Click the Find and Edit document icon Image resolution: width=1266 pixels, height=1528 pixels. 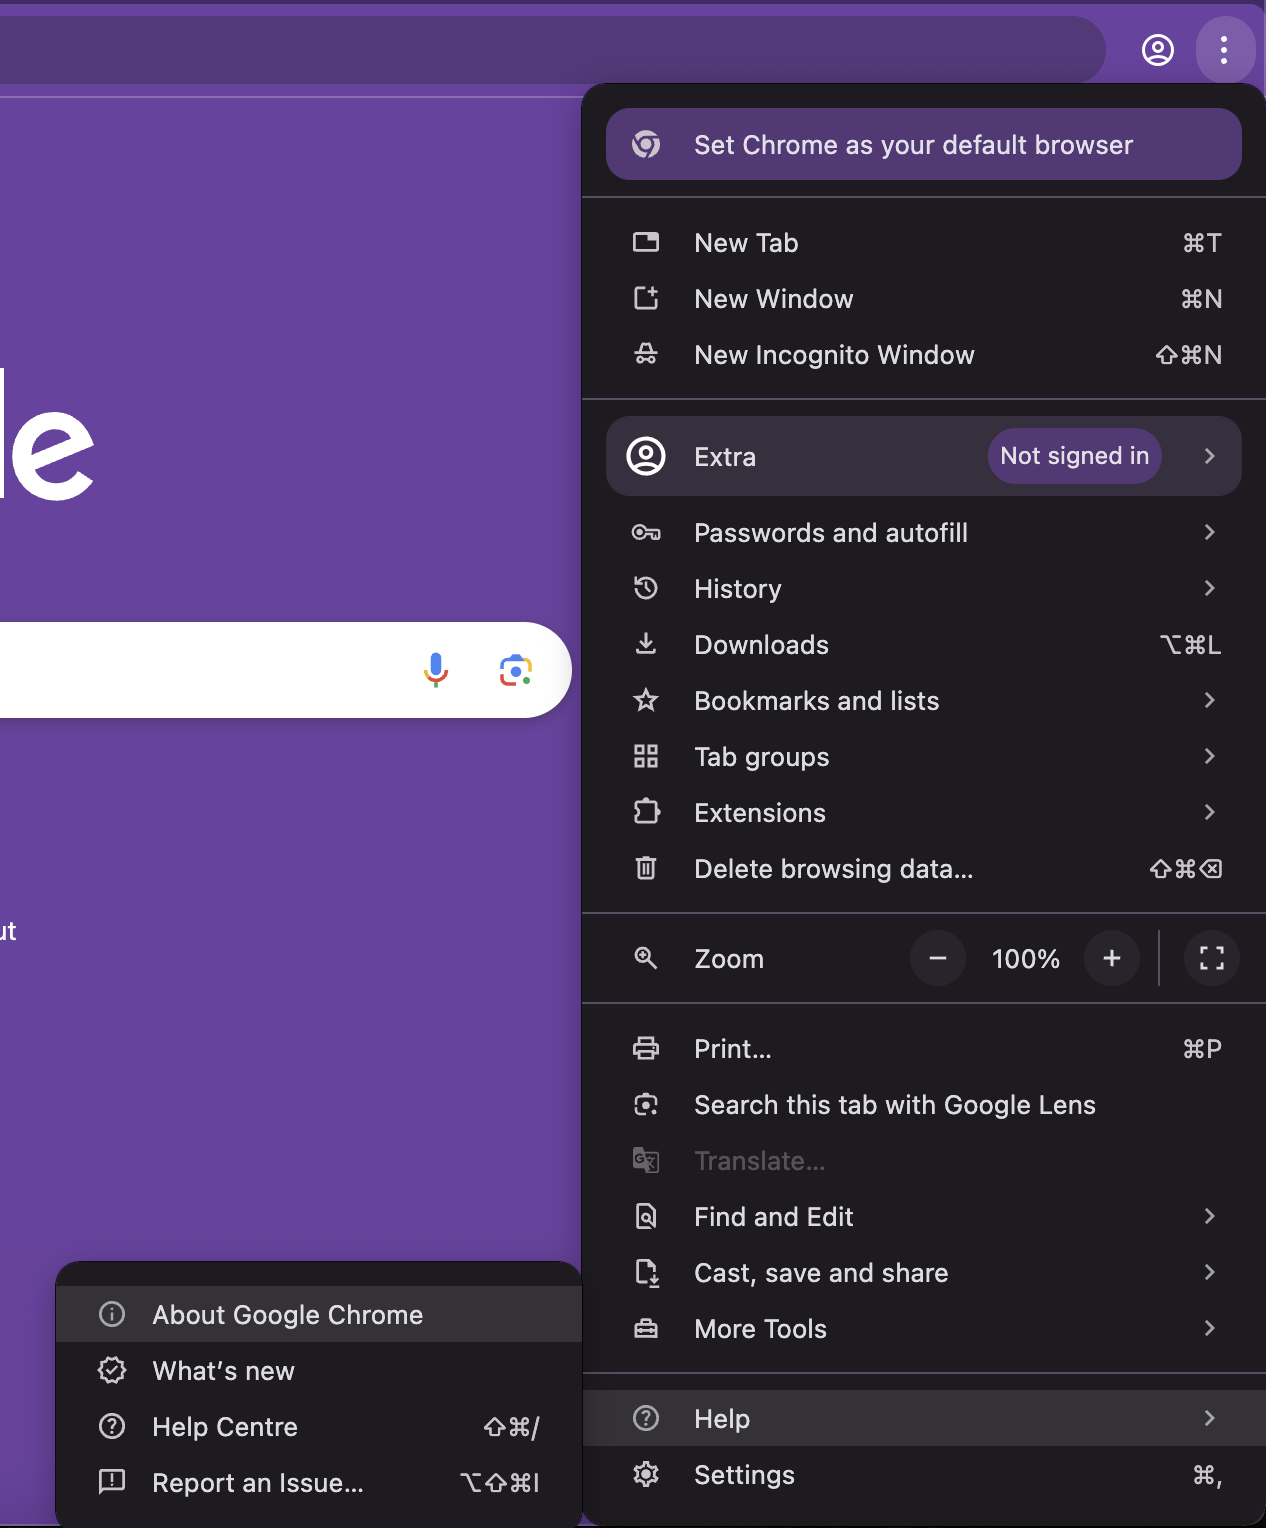point(646,1216)
